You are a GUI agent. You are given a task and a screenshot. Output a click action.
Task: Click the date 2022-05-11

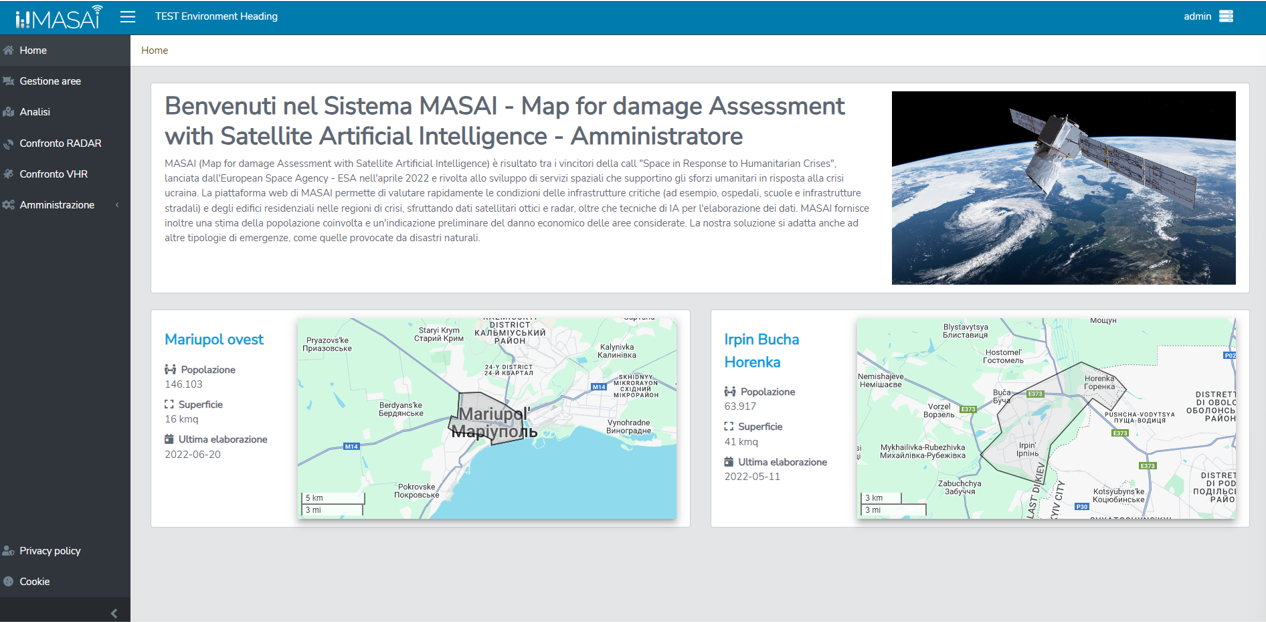pyautogui.click(x=753, y=477)
